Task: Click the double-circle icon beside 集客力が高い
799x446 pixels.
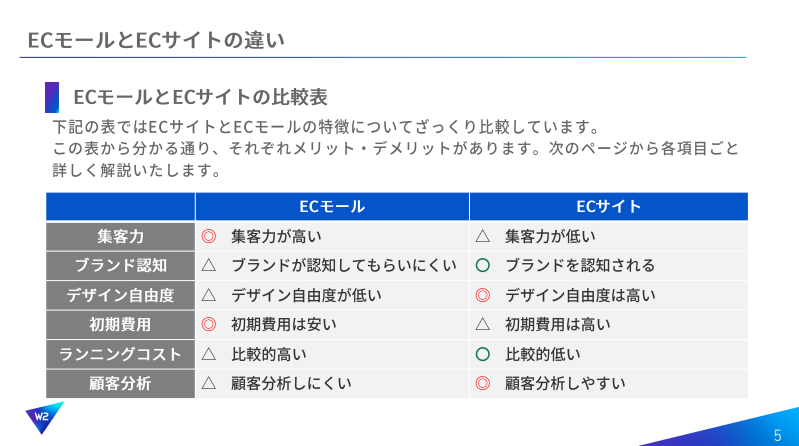Action: coord(208,237)
